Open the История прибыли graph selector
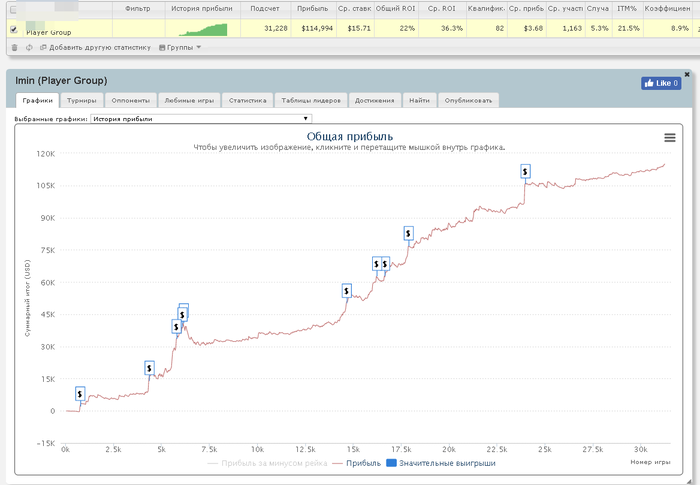Image resolution: width=700 pixels, height=485 pixels. (x=201, y=119)
